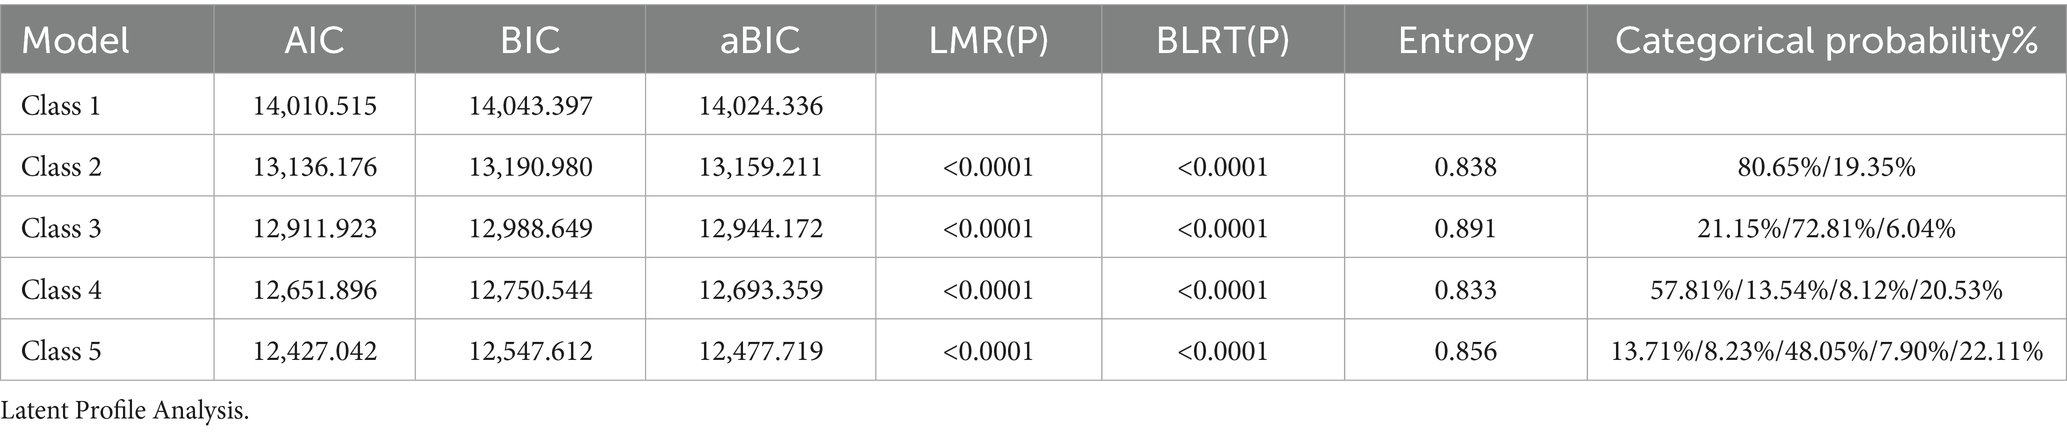Screen dimensions: 2067x432
Task: Click the BIC column header
Action: (x=530, y=40)
